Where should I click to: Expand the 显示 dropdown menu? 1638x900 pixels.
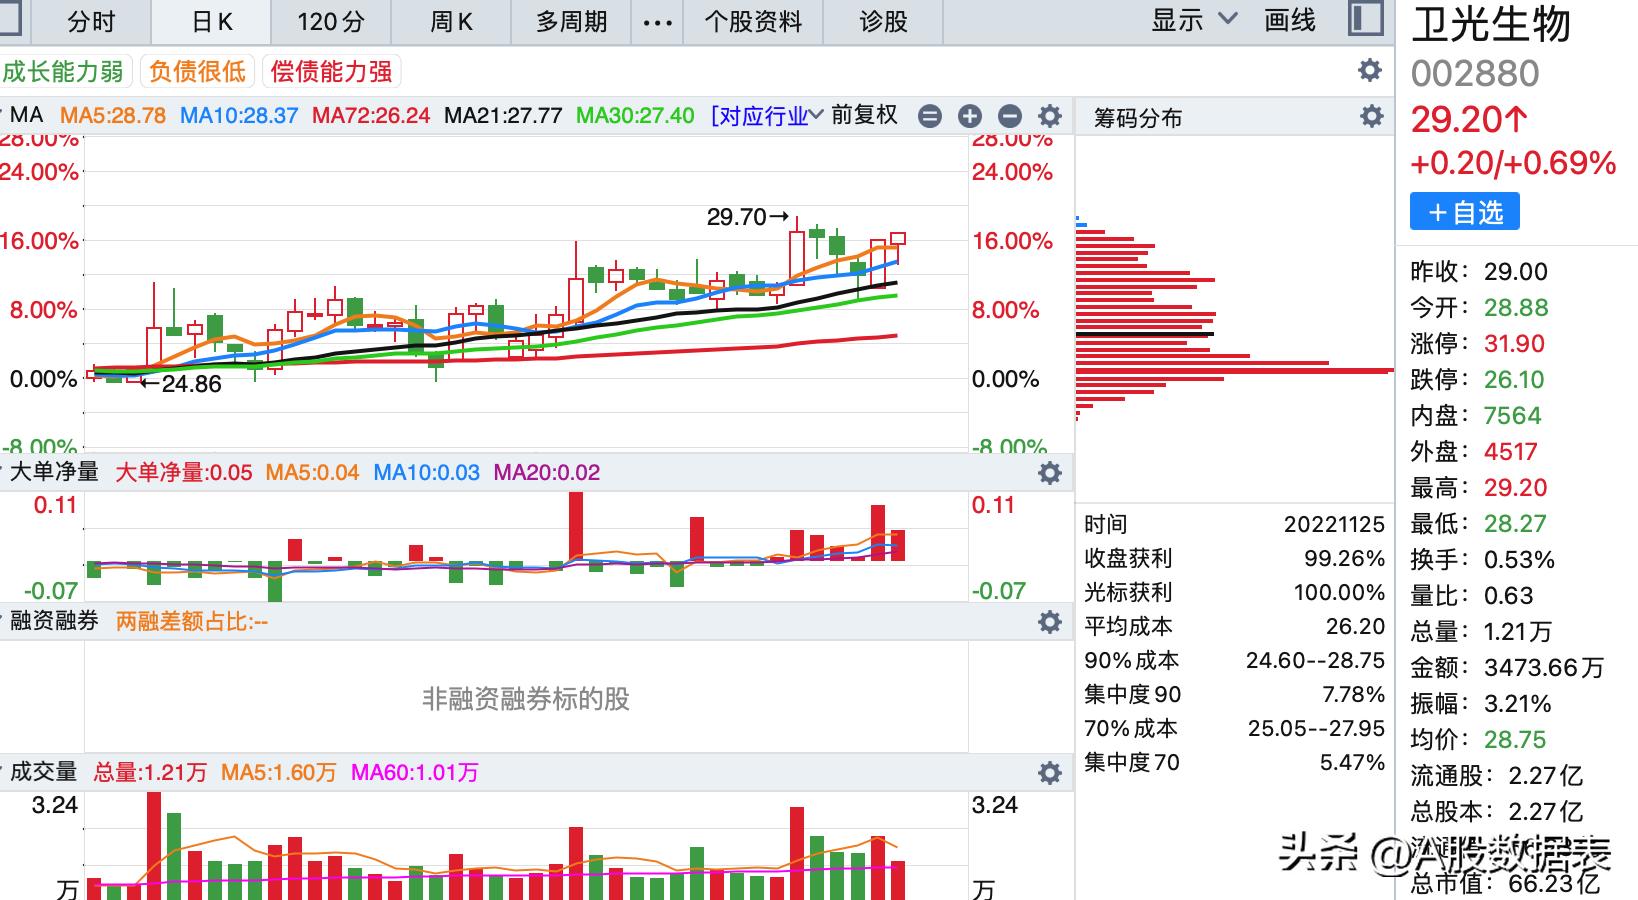click(1194, 20)
